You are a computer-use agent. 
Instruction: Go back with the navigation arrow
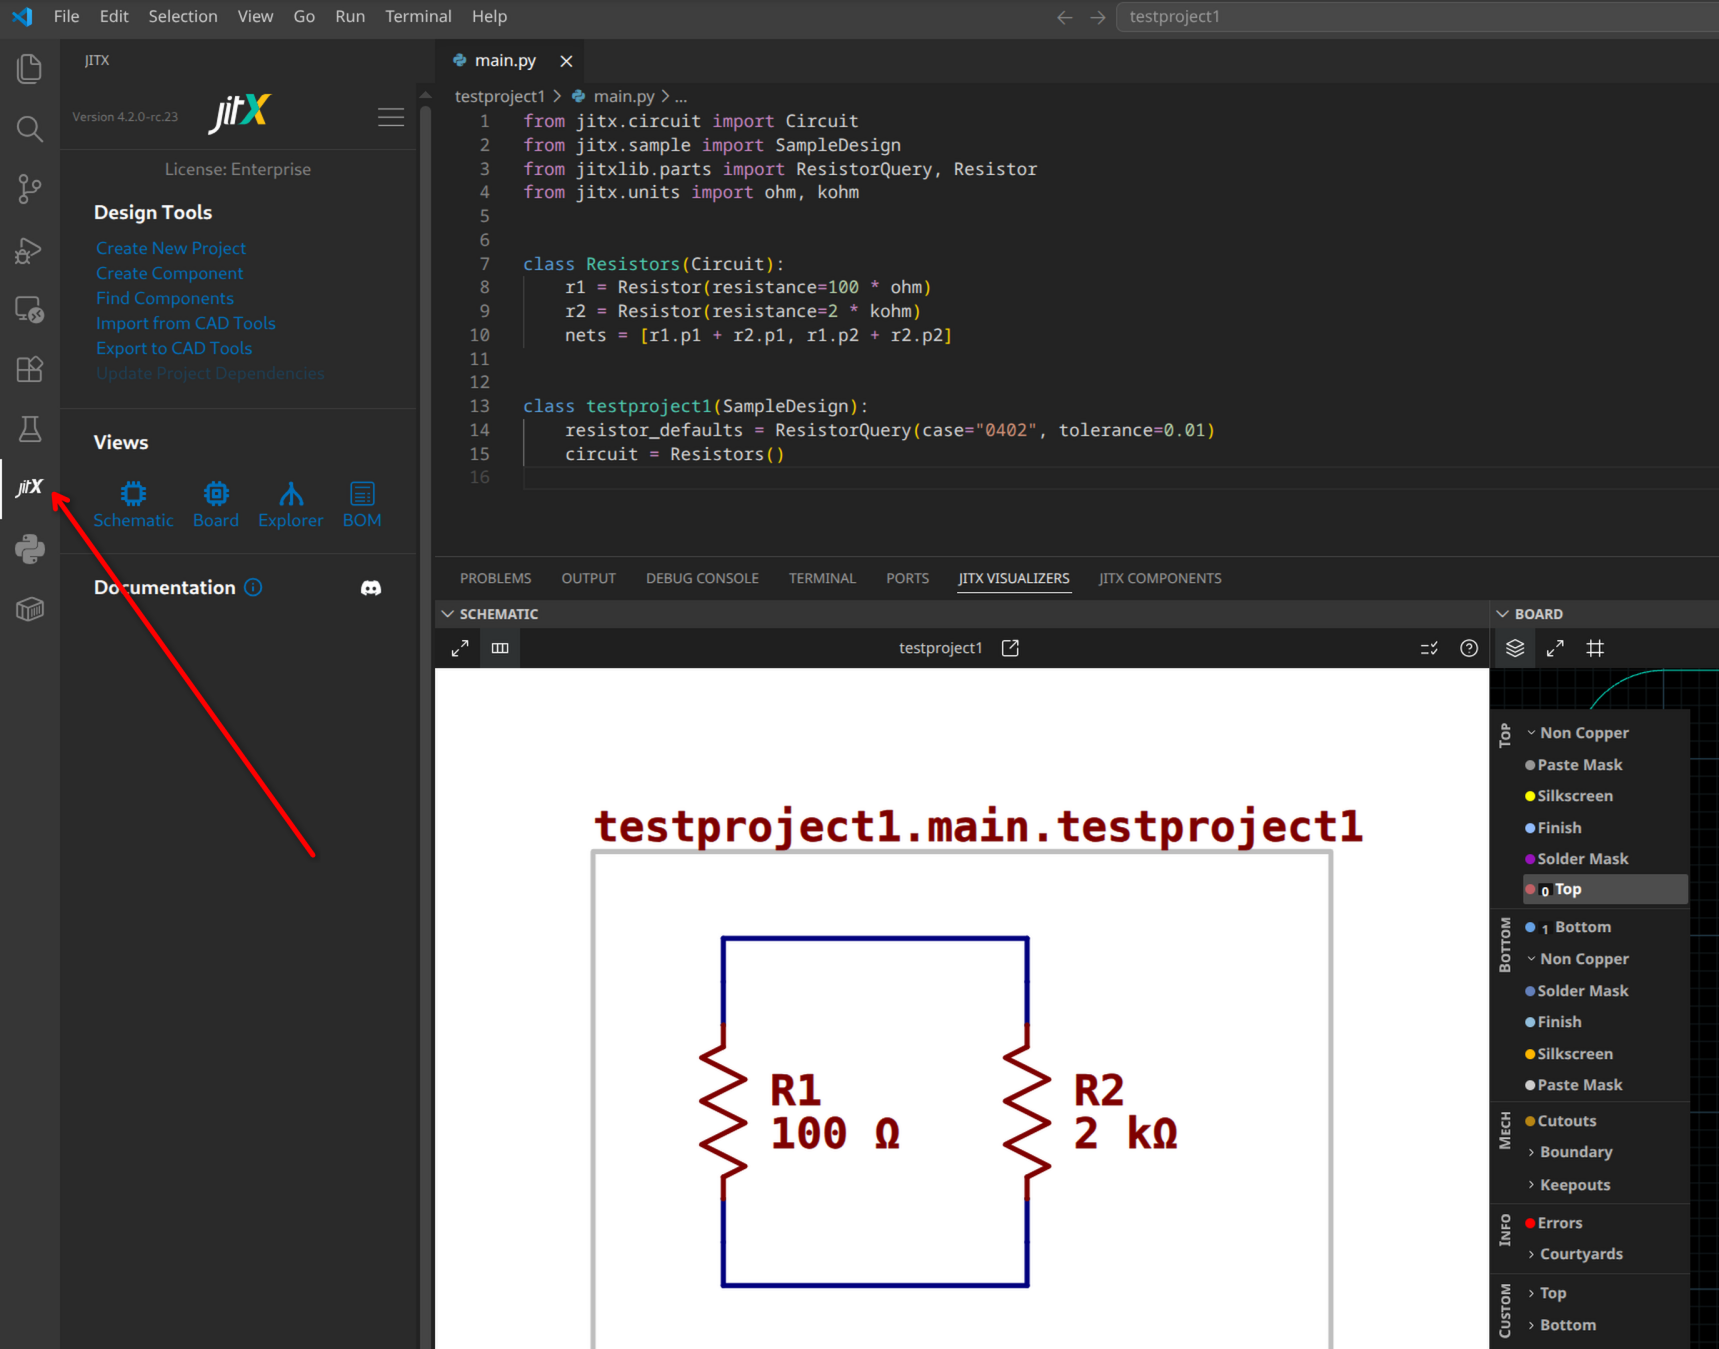1065,17
